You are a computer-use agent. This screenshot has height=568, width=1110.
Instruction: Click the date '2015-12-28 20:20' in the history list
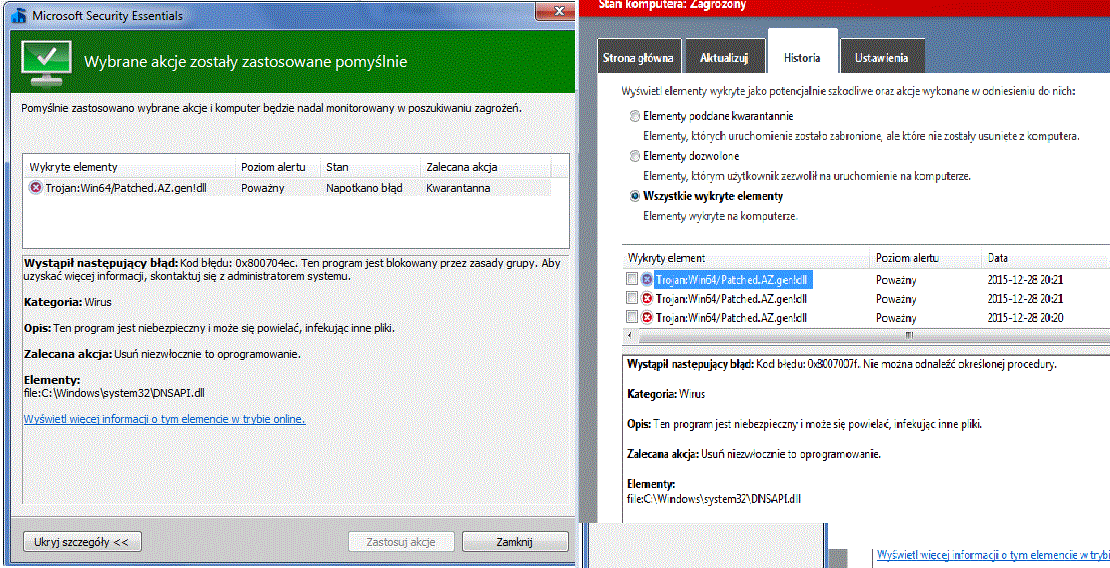coord(1025,318)
